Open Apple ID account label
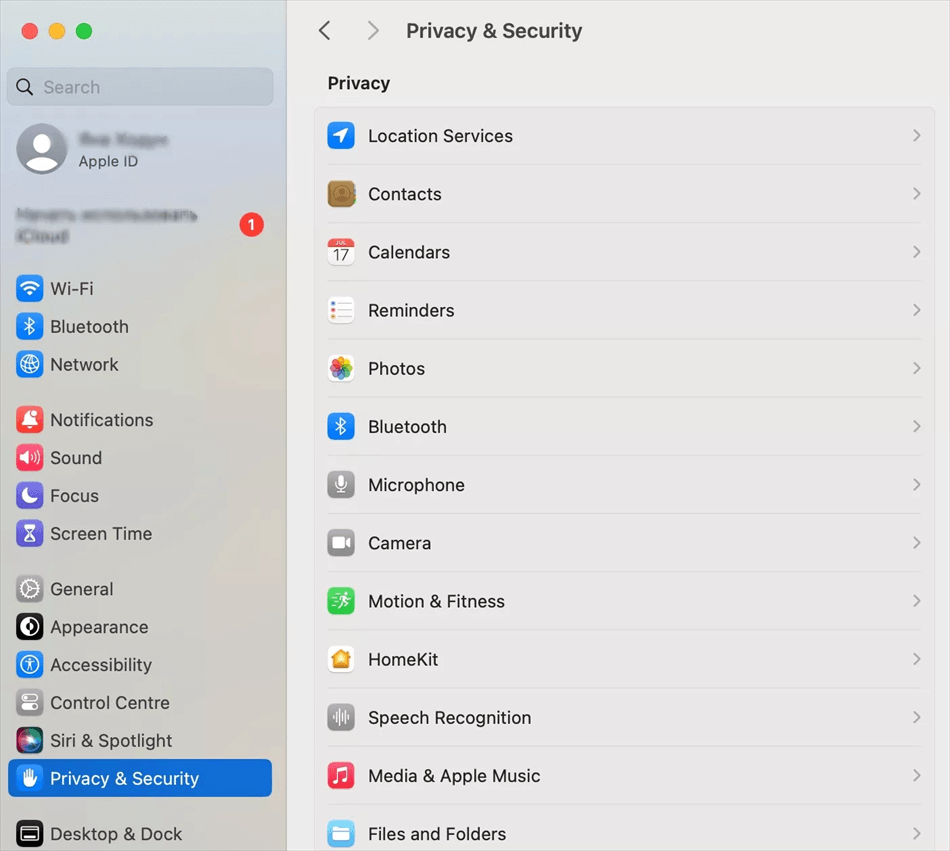Screen dimensions: 950x851 [108, 162]
